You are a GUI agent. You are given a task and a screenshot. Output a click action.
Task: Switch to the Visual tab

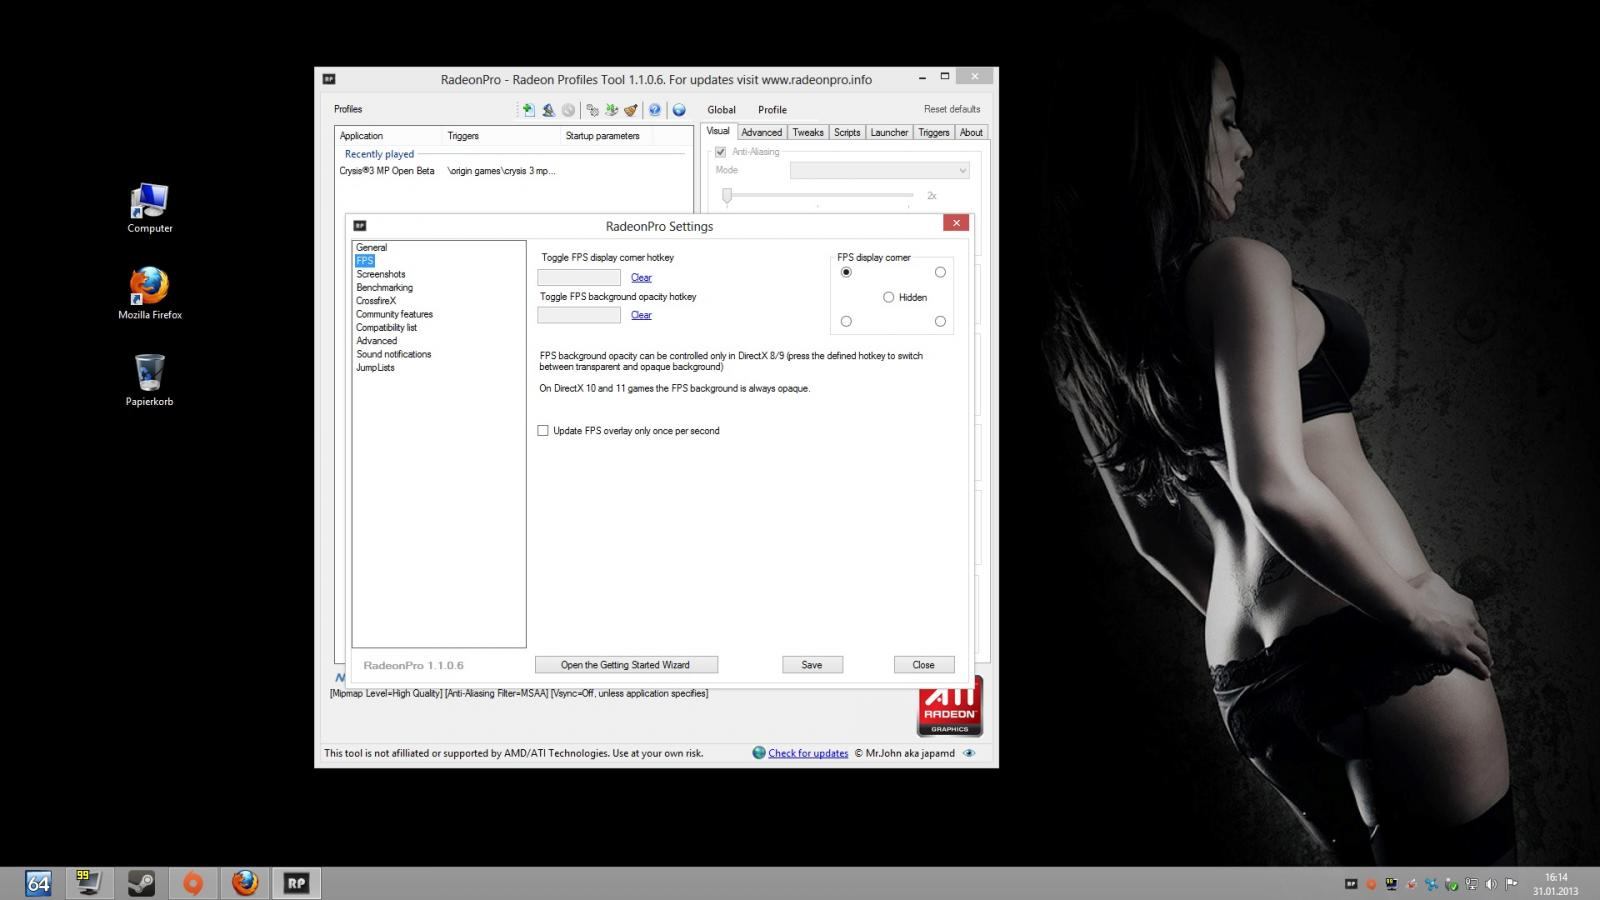point(718,131)
